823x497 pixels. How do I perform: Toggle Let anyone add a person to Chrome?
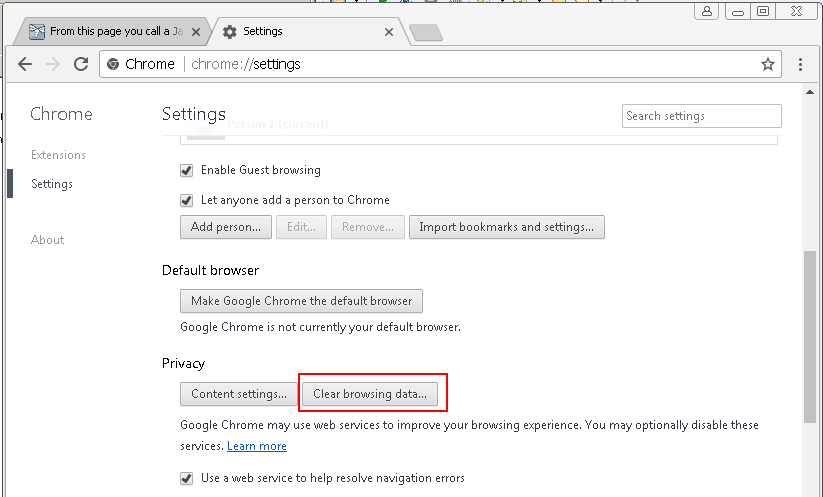[186, 200]
